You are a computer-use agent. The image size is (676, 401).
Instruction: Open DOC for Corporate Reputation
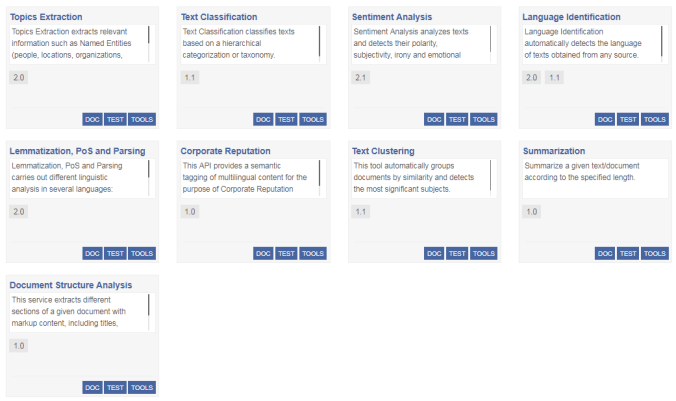(263, 253)
